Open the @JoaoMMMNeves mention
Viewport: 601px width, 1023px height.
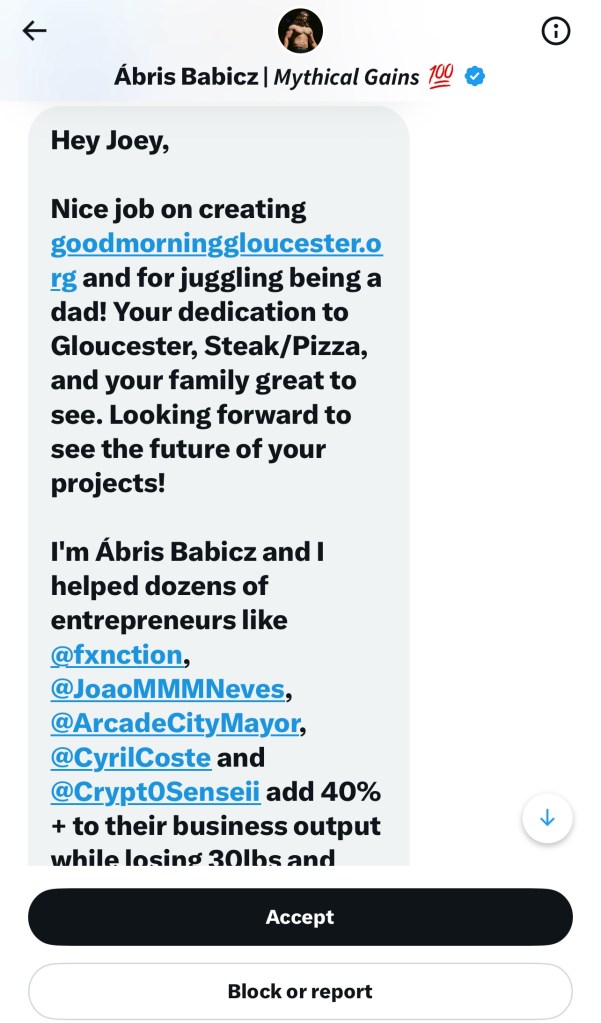coord(167,689)
